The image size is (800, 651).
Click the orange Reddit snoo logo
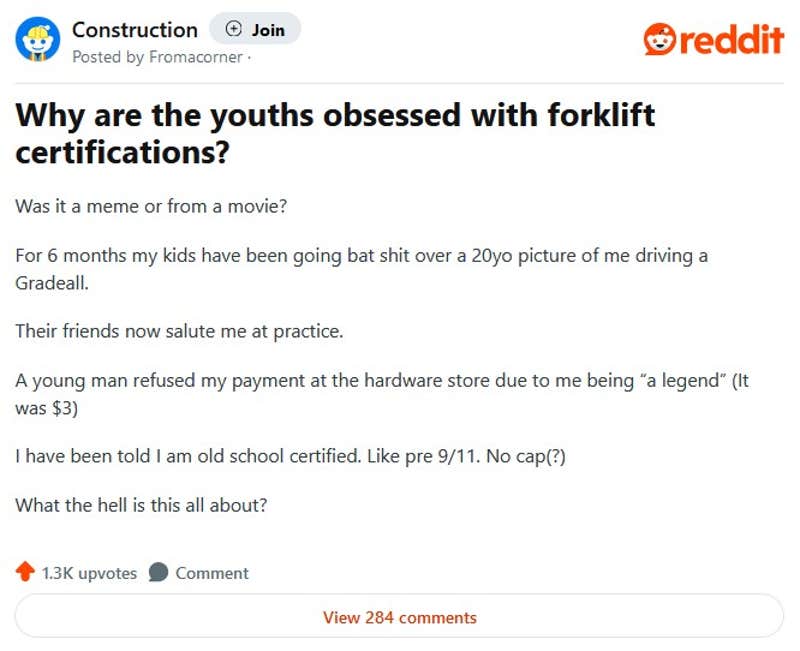click(x=659, y=38)
